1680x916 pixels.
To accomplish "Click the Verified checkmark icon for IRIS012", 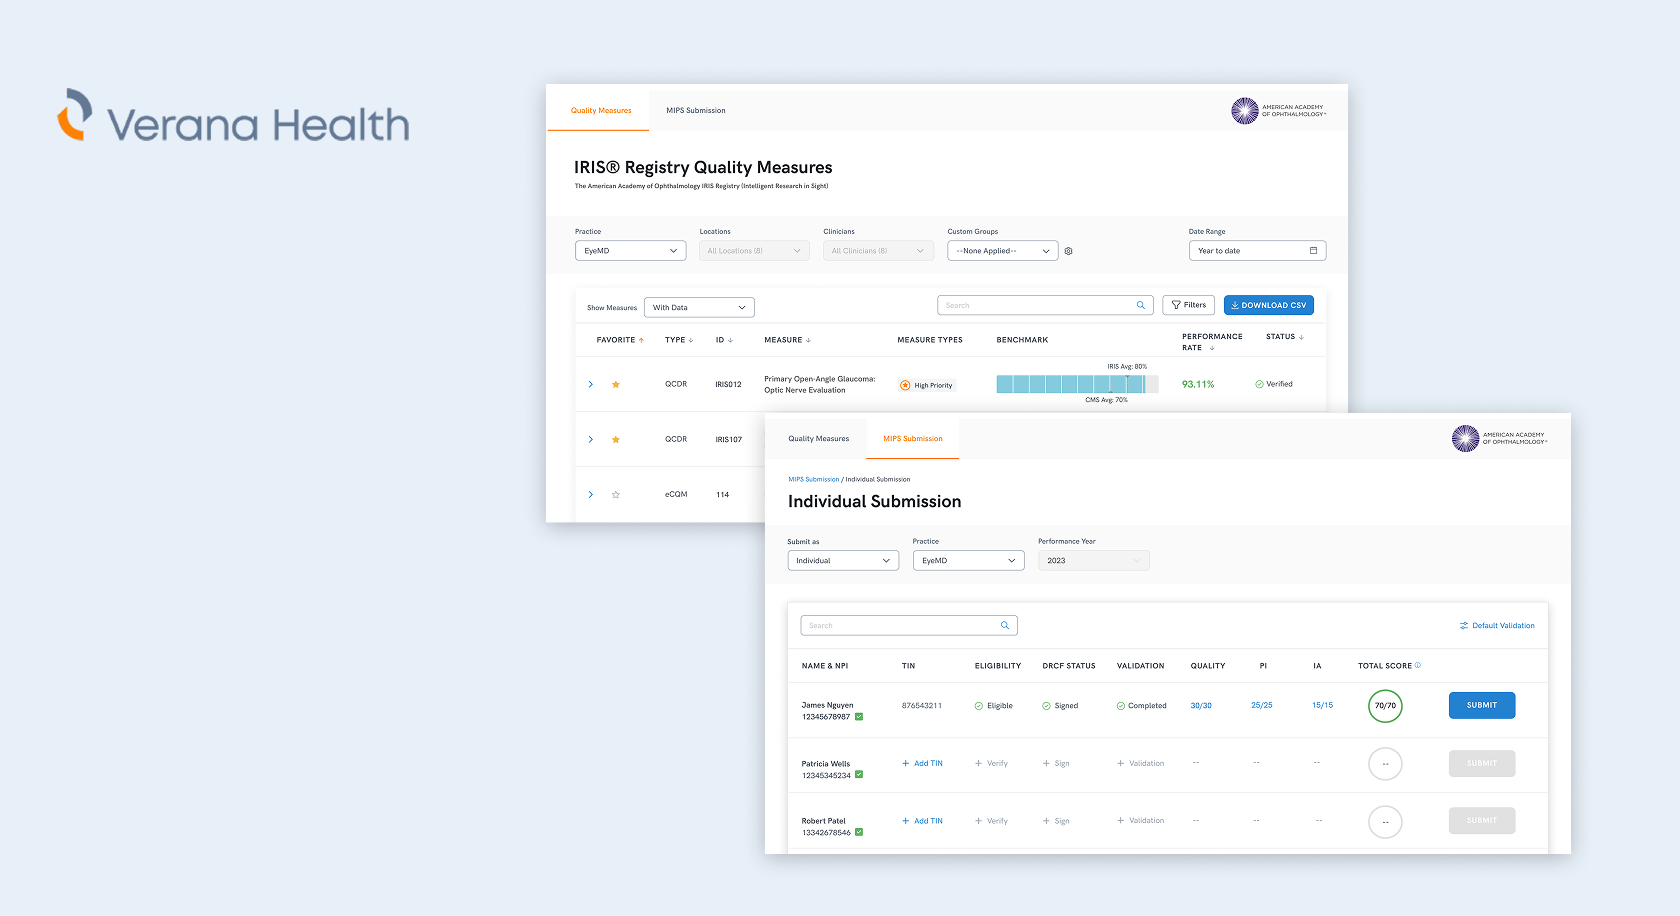I will (x=1259, y=384).
